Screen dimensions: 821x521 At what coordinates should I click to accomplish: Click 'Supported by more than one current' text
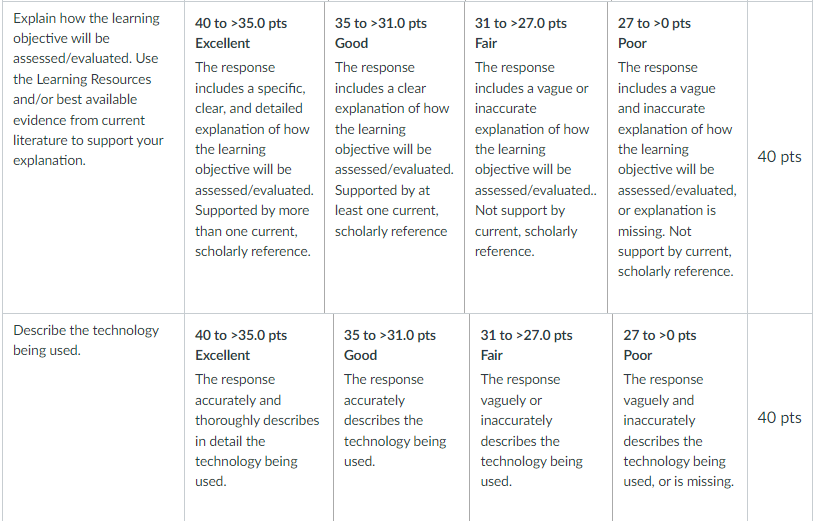[252, 231]
